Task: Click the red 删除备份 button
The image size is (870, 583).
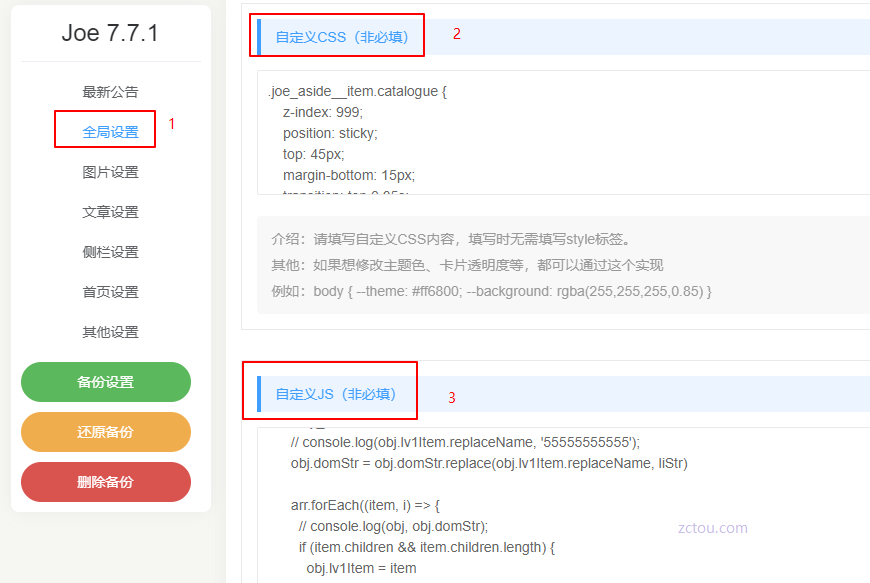Action: point(105,481)
